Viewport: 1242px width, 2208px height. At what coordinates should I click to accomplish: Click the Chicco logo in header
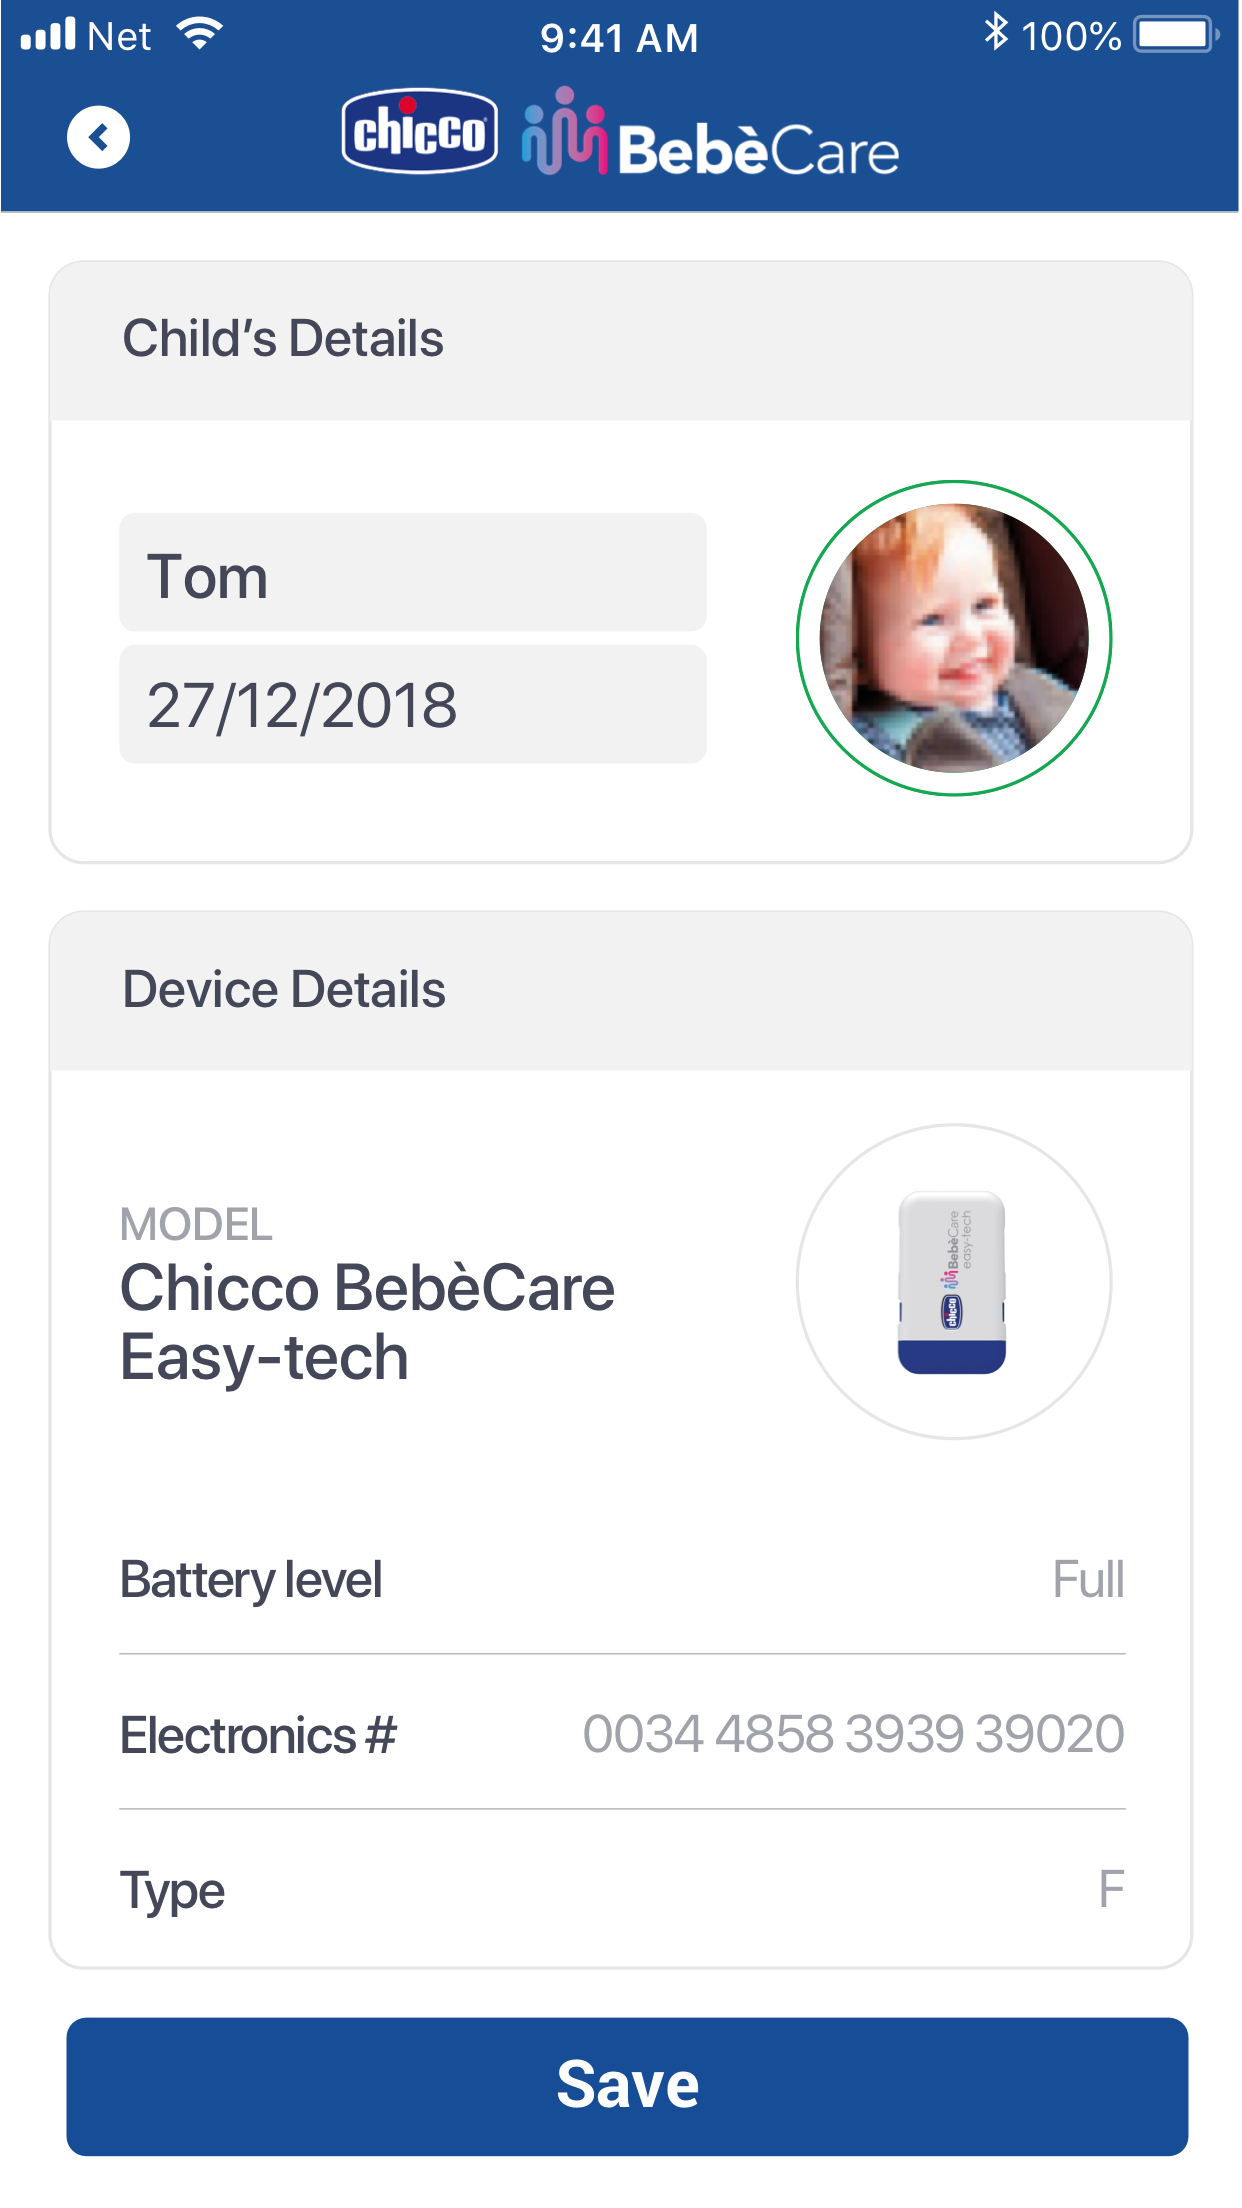(420, 131)
